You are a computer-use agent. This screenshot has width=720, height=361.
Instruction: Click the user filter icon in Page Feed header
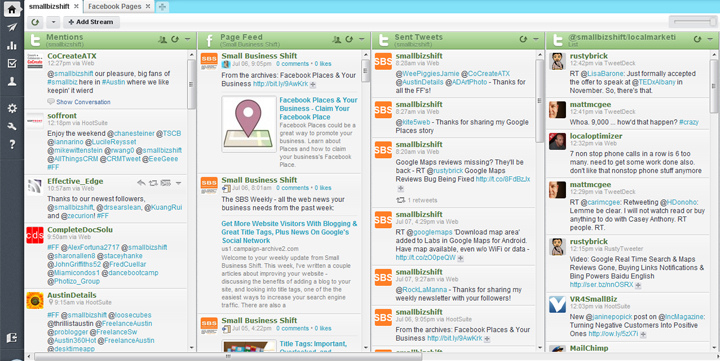tap(337, 39)
